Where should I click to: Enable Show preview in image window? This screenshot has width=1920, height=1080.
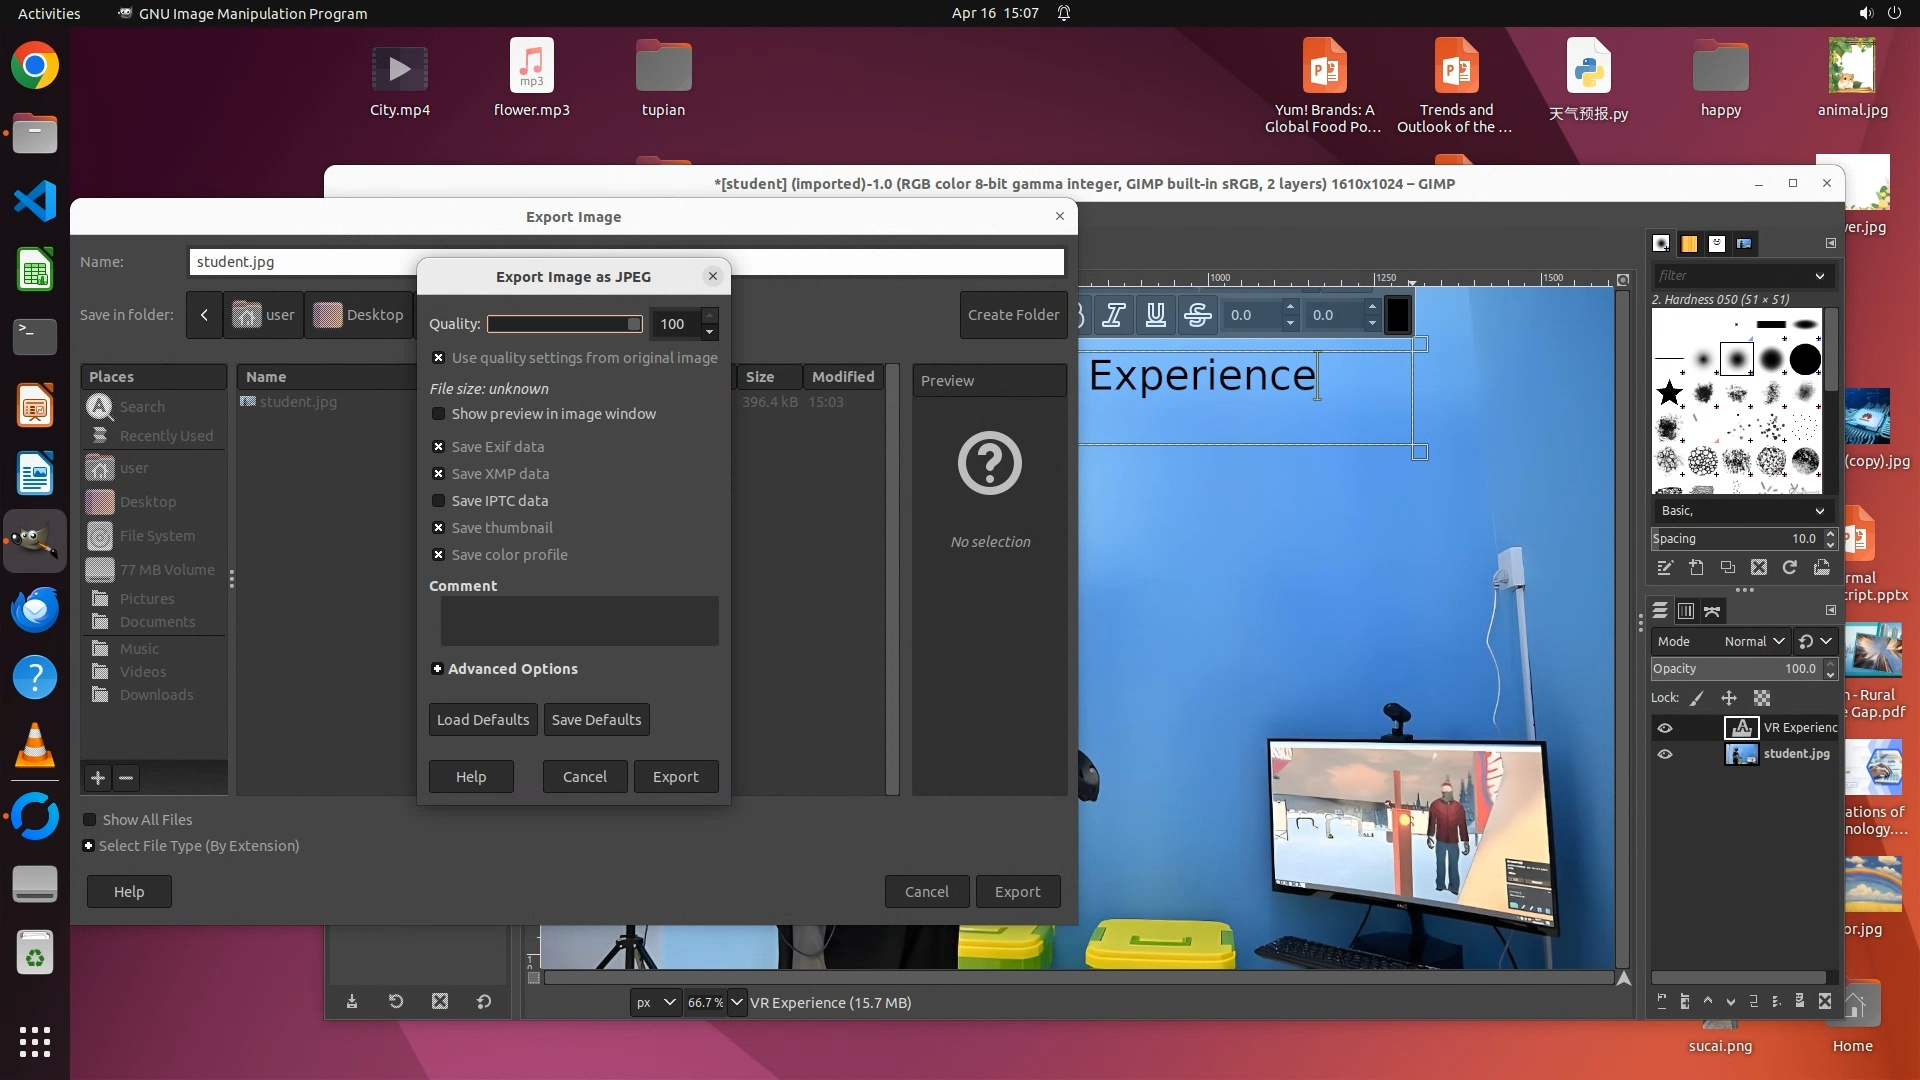[438, 414]
